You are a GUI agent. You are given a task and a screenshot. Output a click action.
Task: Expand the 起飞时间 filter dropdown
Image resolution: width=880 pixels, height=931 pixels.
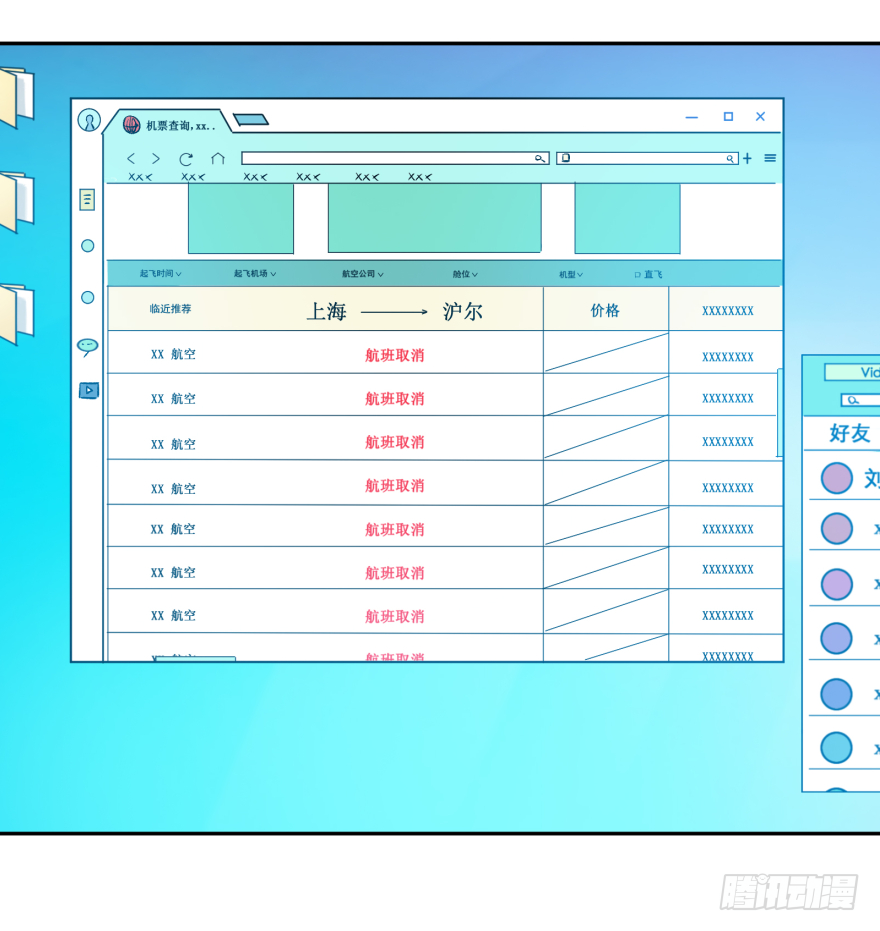pos(160,274)
